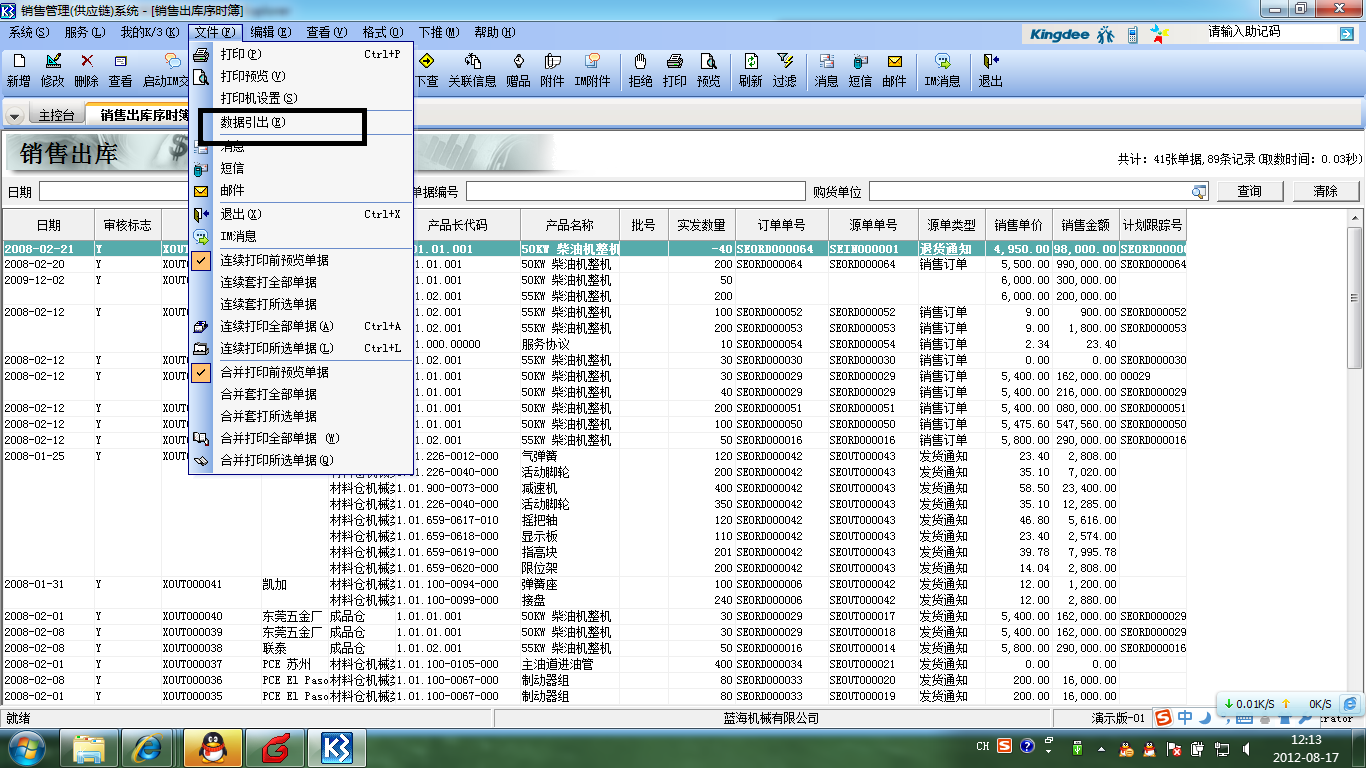Choose 合并打印全部单据(W) menu entry
This screenshot has width=1366, height=768.
pyautogui.click(x=301, y=438)
